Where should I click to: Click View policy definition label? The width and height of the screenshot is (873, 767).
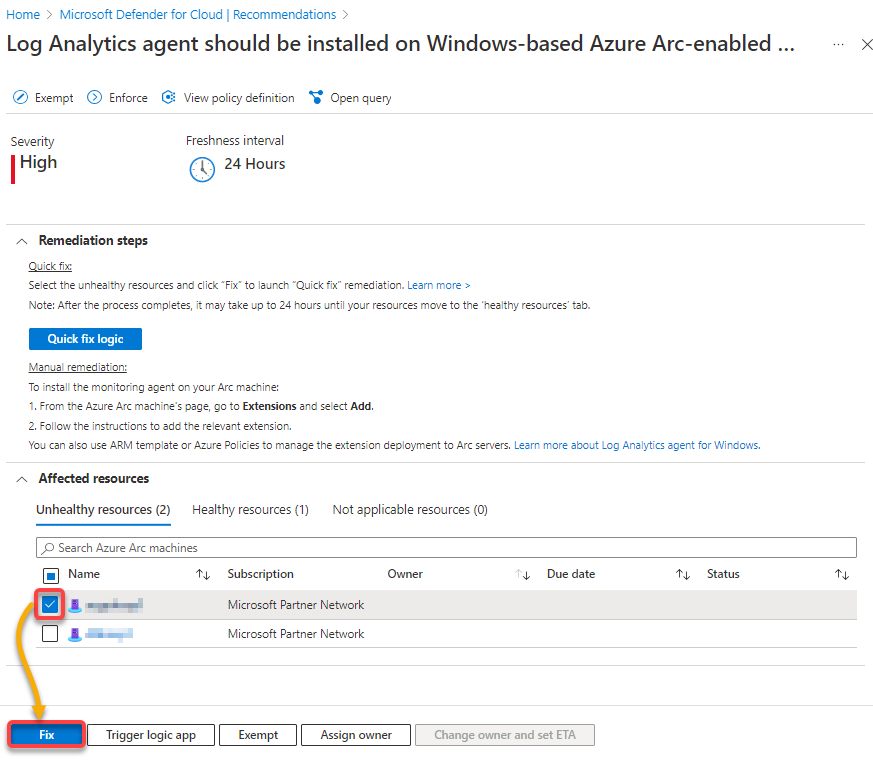[x=239, y=98]
